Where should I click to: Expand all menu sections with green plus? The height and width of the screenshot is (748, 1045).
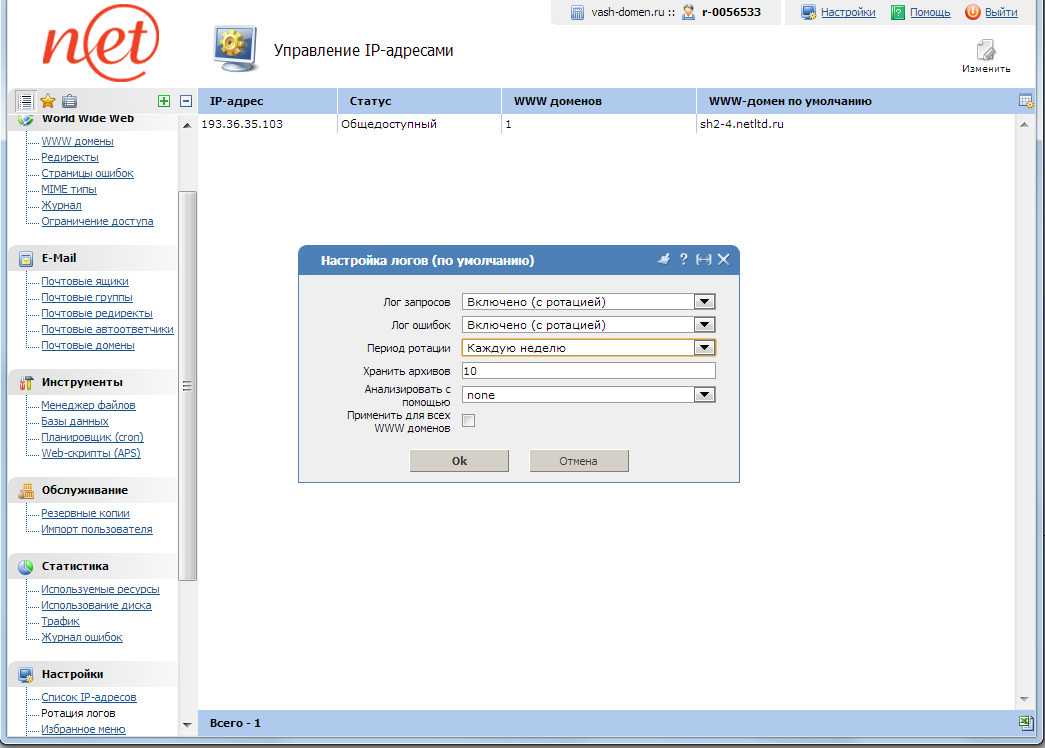pos(164,101)
